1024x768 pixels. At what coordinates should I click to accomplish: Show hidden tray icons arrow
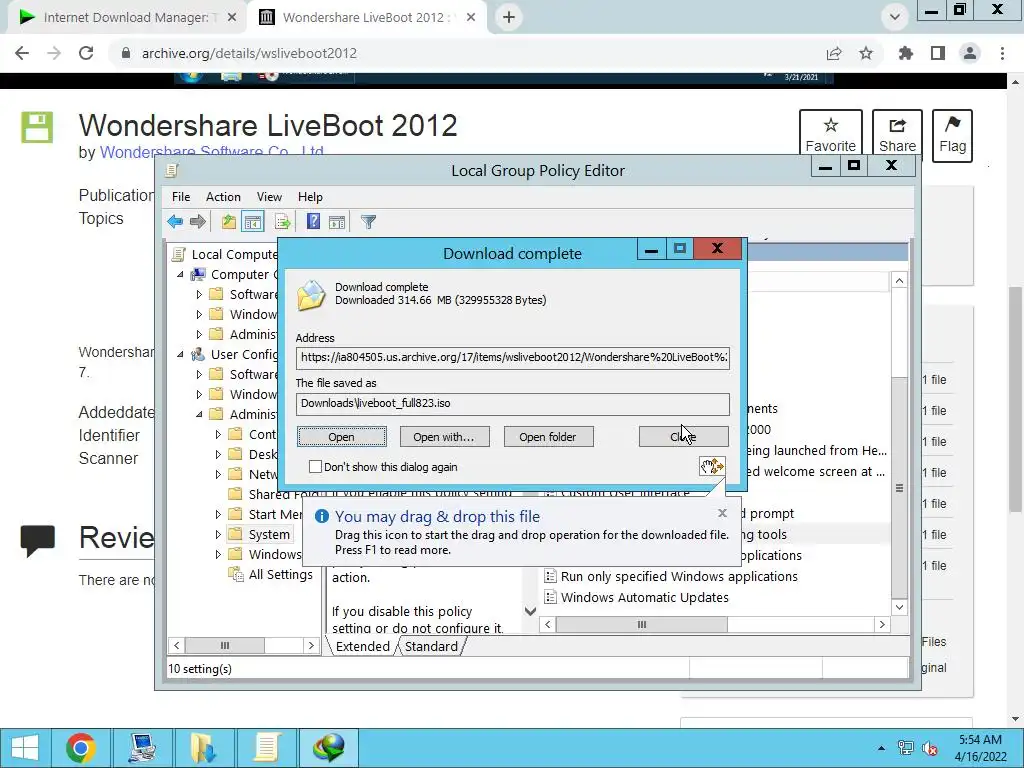[x=882, y=748]
